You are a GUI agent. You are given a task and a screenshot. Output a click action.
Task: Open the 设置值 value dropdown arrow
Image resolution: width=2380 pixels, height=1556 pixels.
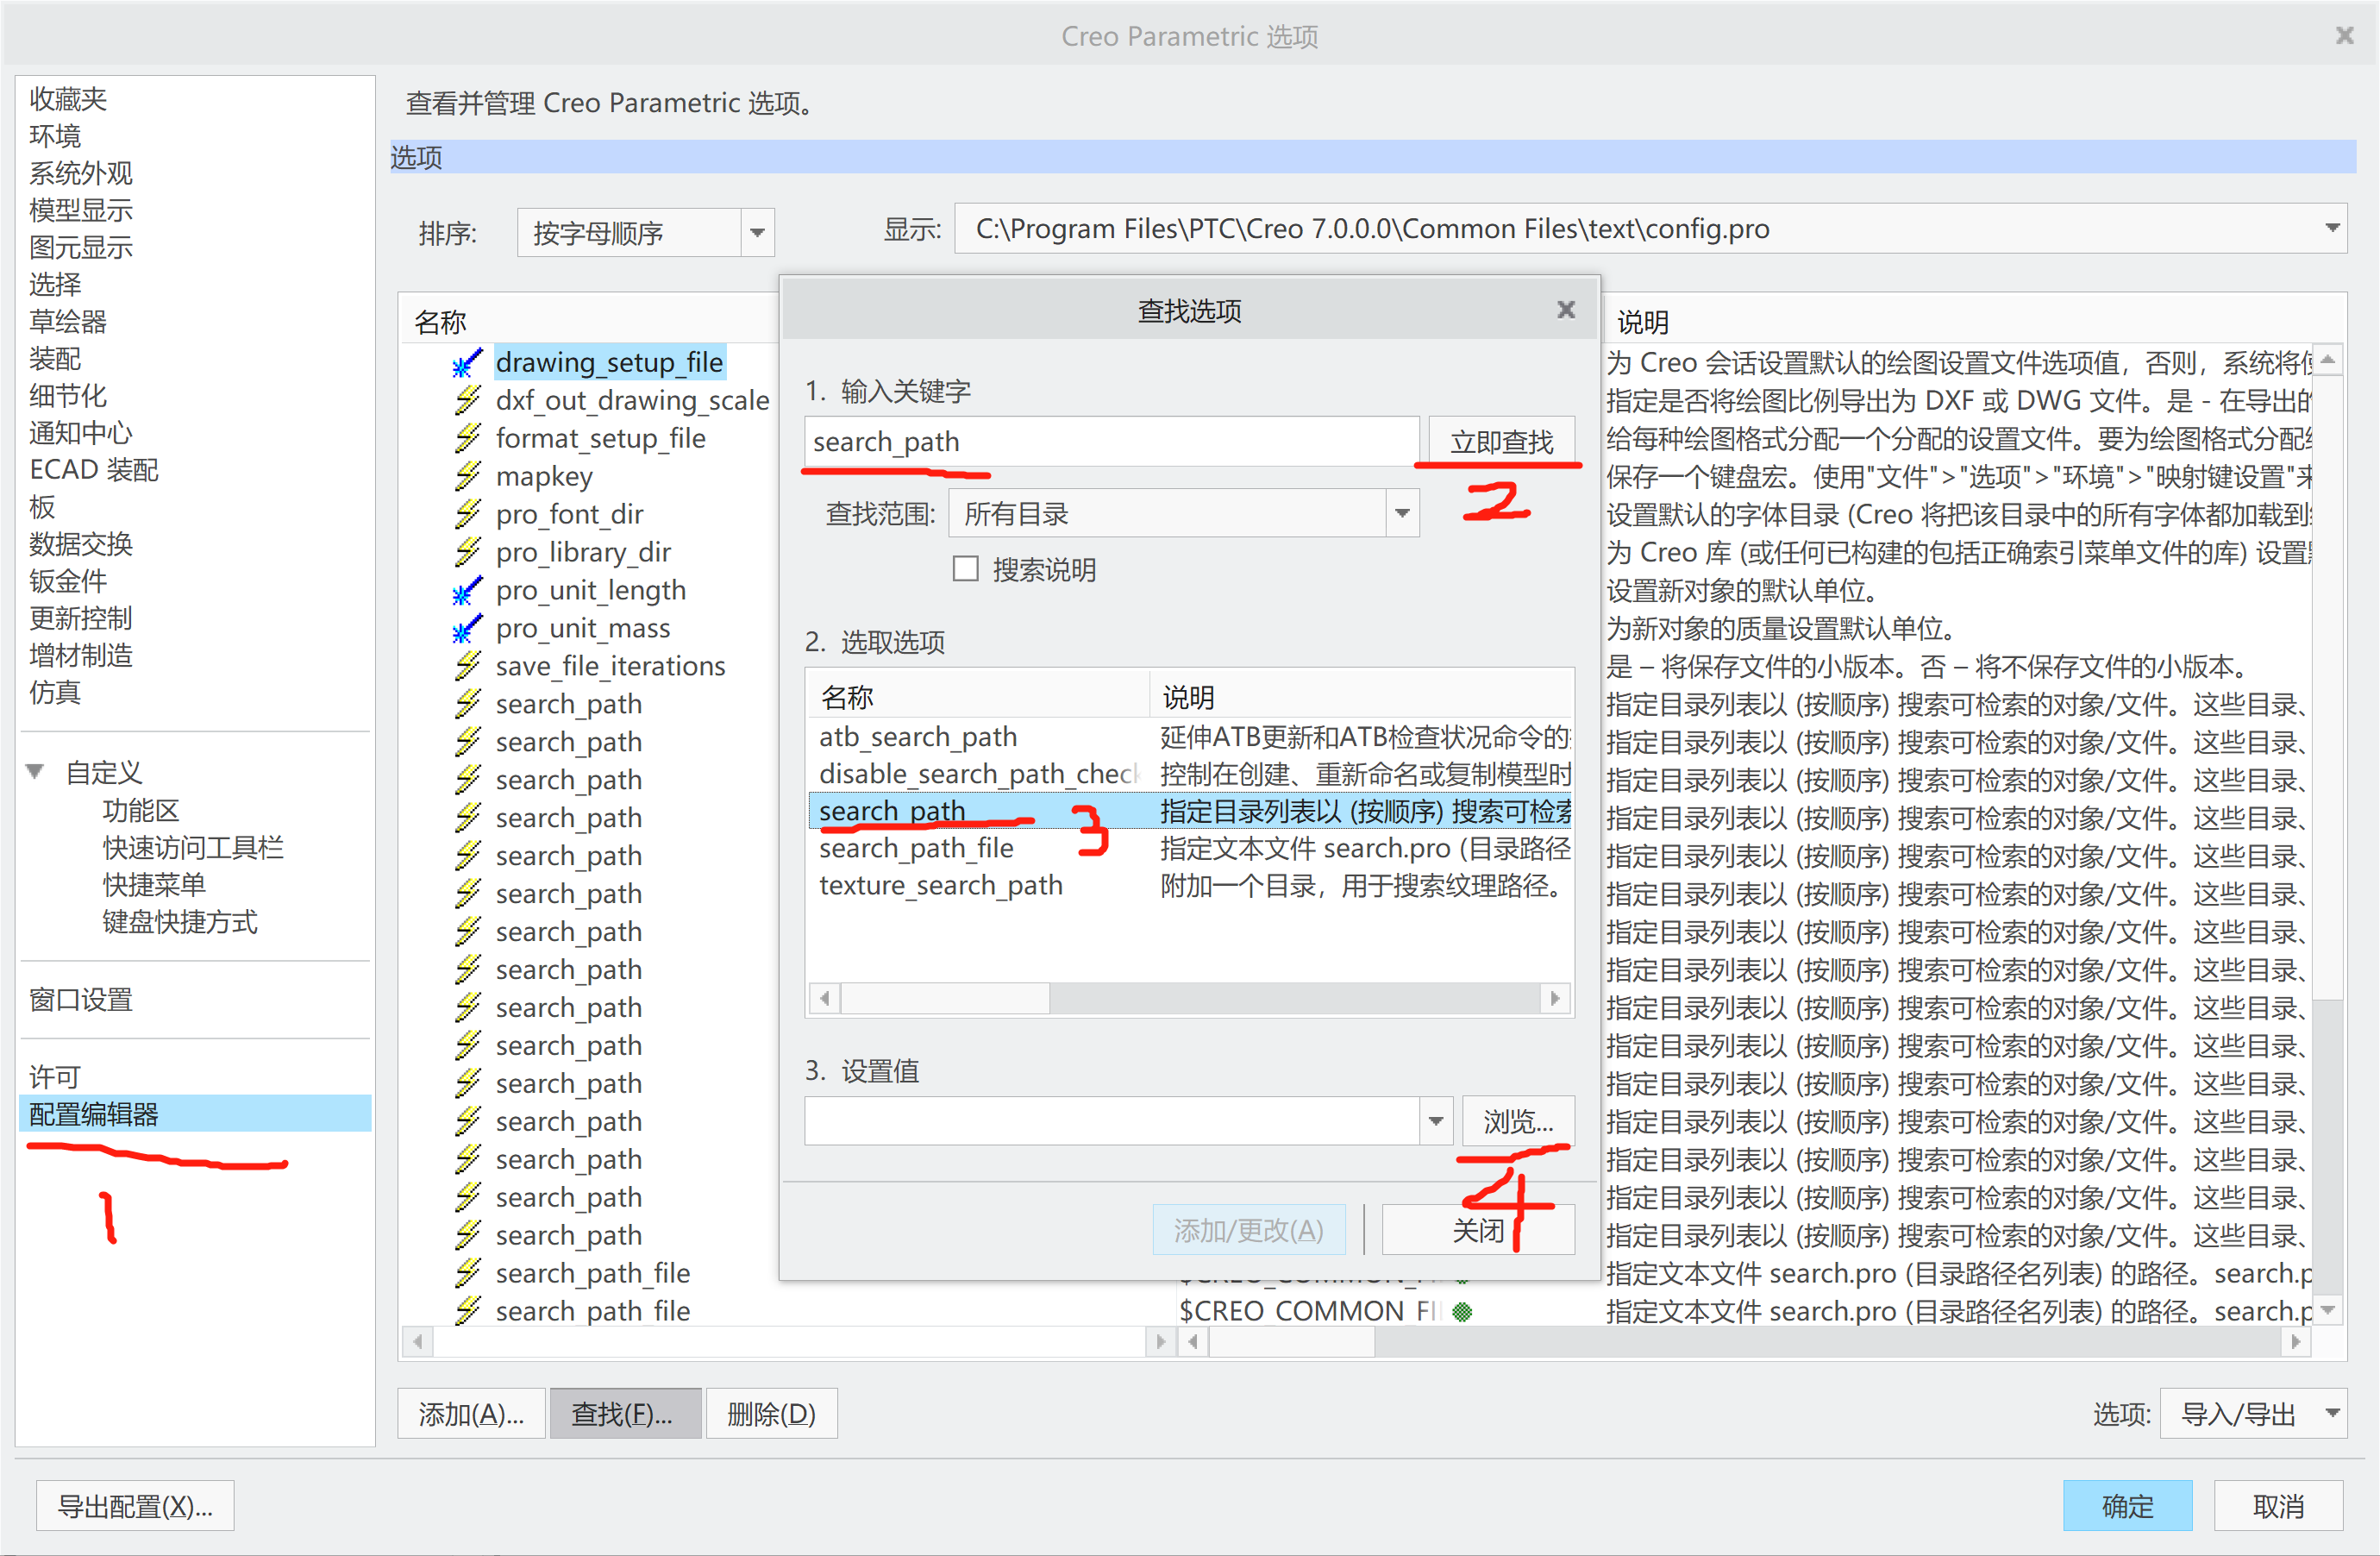click(1436, 1121)
